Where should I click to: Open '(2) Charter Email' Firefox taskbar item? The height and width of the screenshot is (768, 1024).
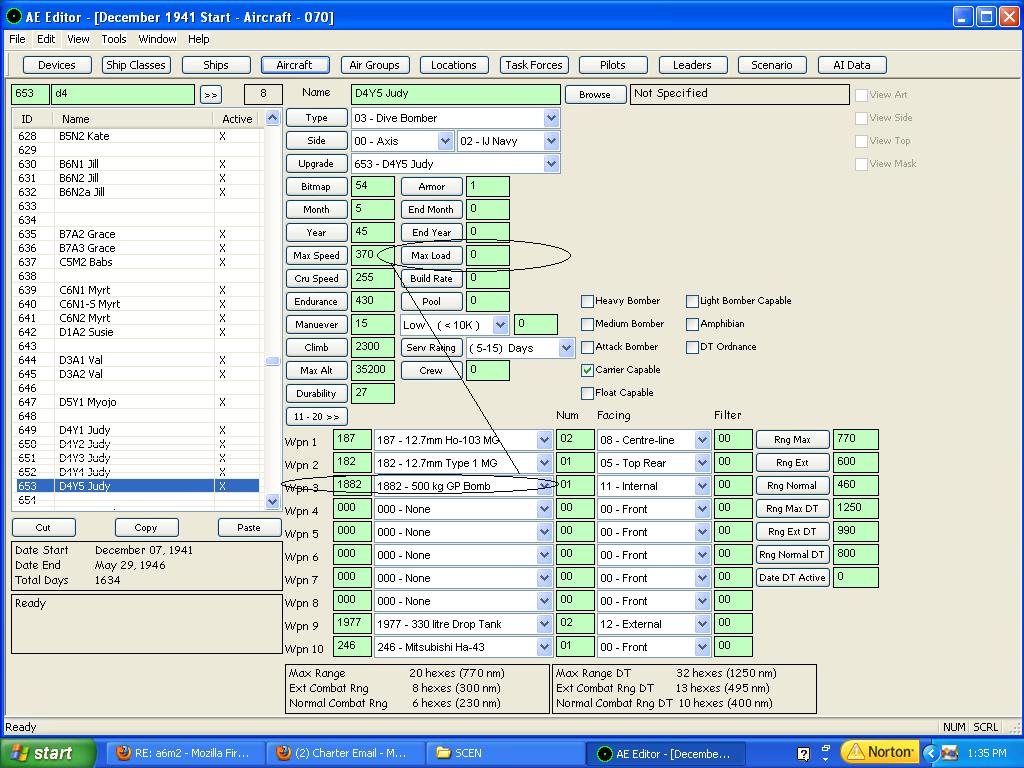coord(345,753)
